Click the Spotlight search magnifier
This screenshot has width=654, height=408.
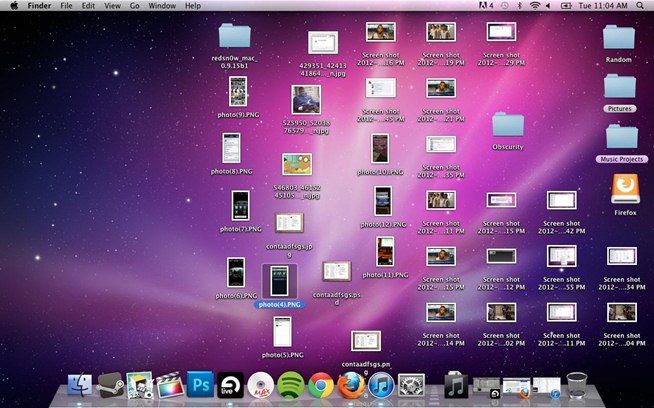(640, 6)
